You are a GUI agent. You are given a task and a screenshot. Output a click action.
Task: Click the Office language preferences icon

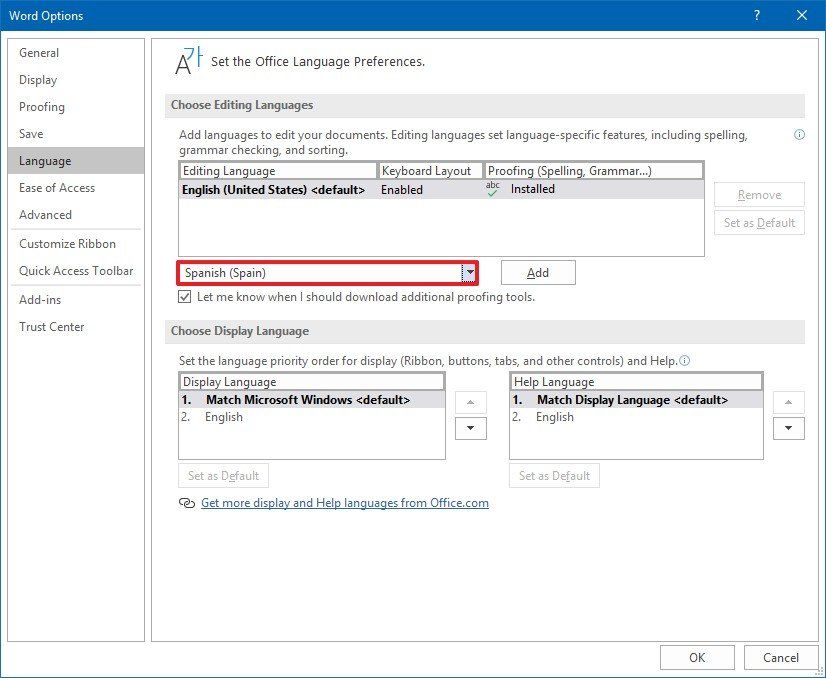point(185,59)
